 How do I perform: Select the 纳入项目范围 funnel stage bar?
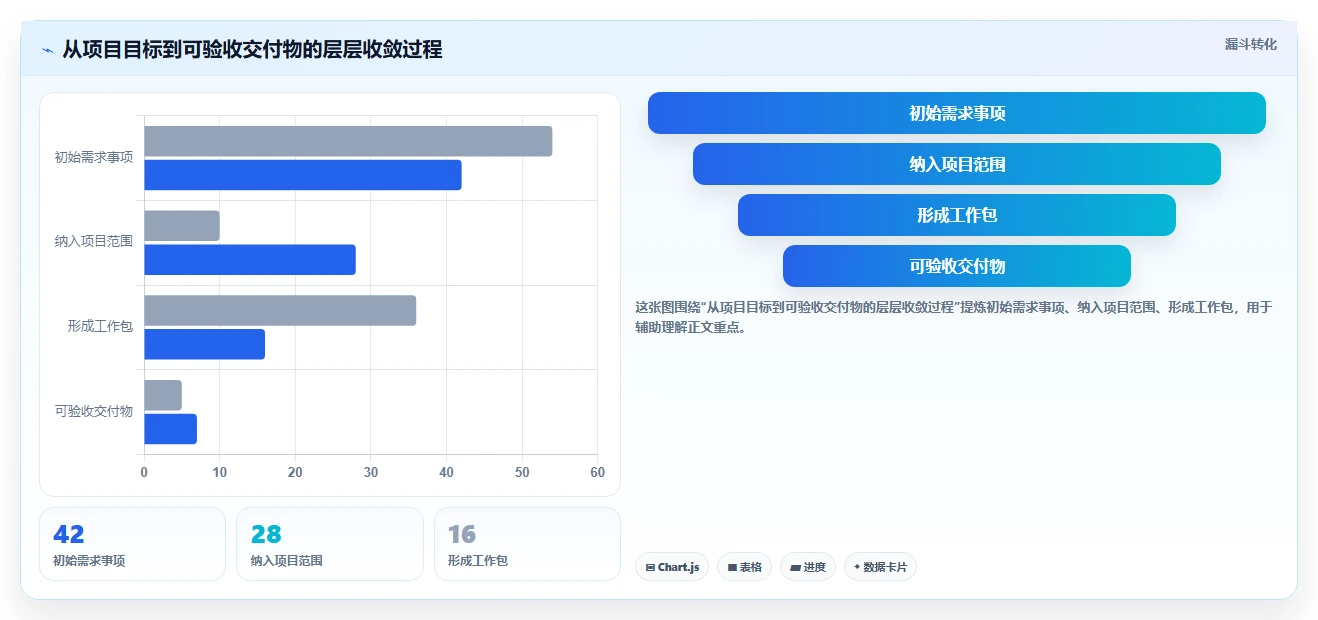tap(957, 164)
